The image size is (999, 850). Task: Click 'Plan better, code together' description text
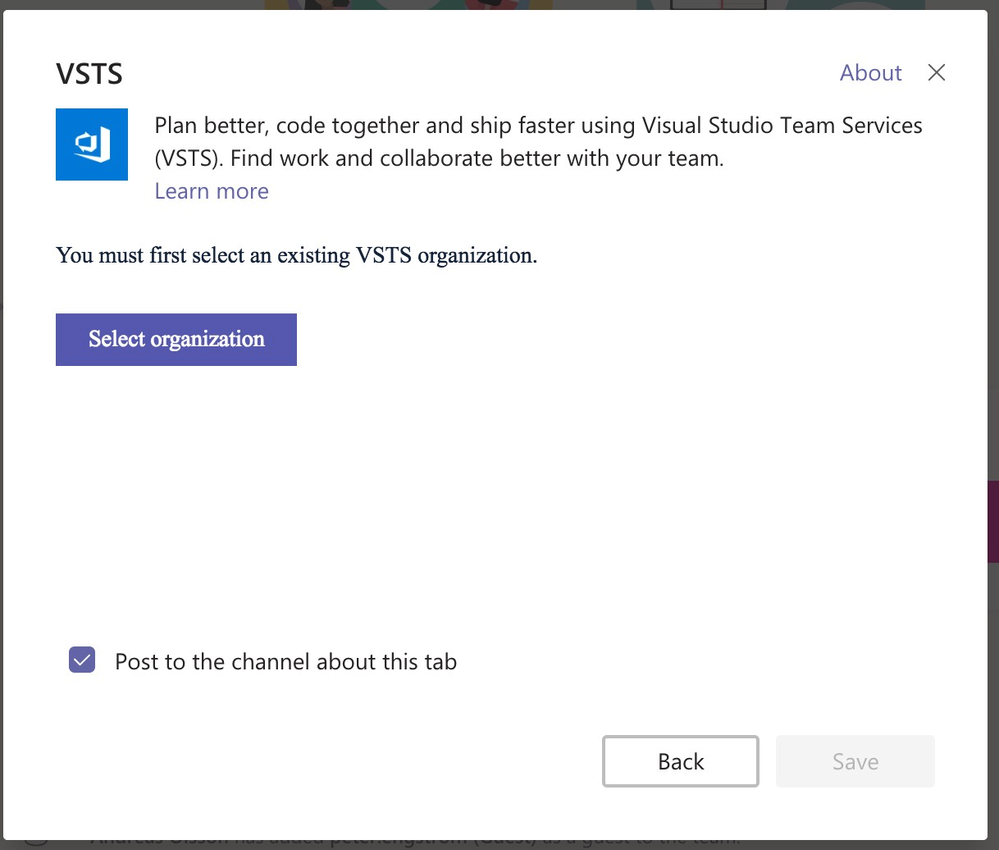(538, 141)
